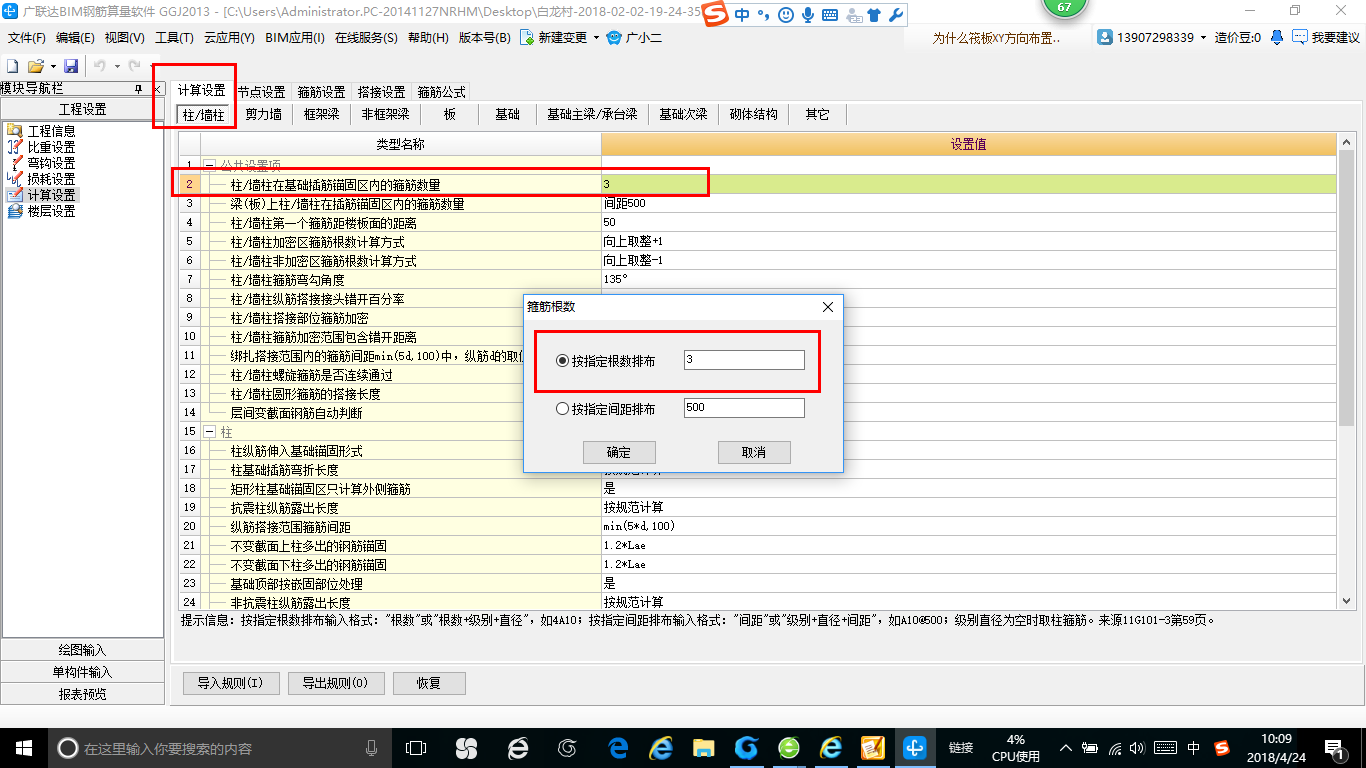The width and height of the screenshot is (1366, 768).
Task: Click the Undo toolbar icon
Action: point(100,65)
